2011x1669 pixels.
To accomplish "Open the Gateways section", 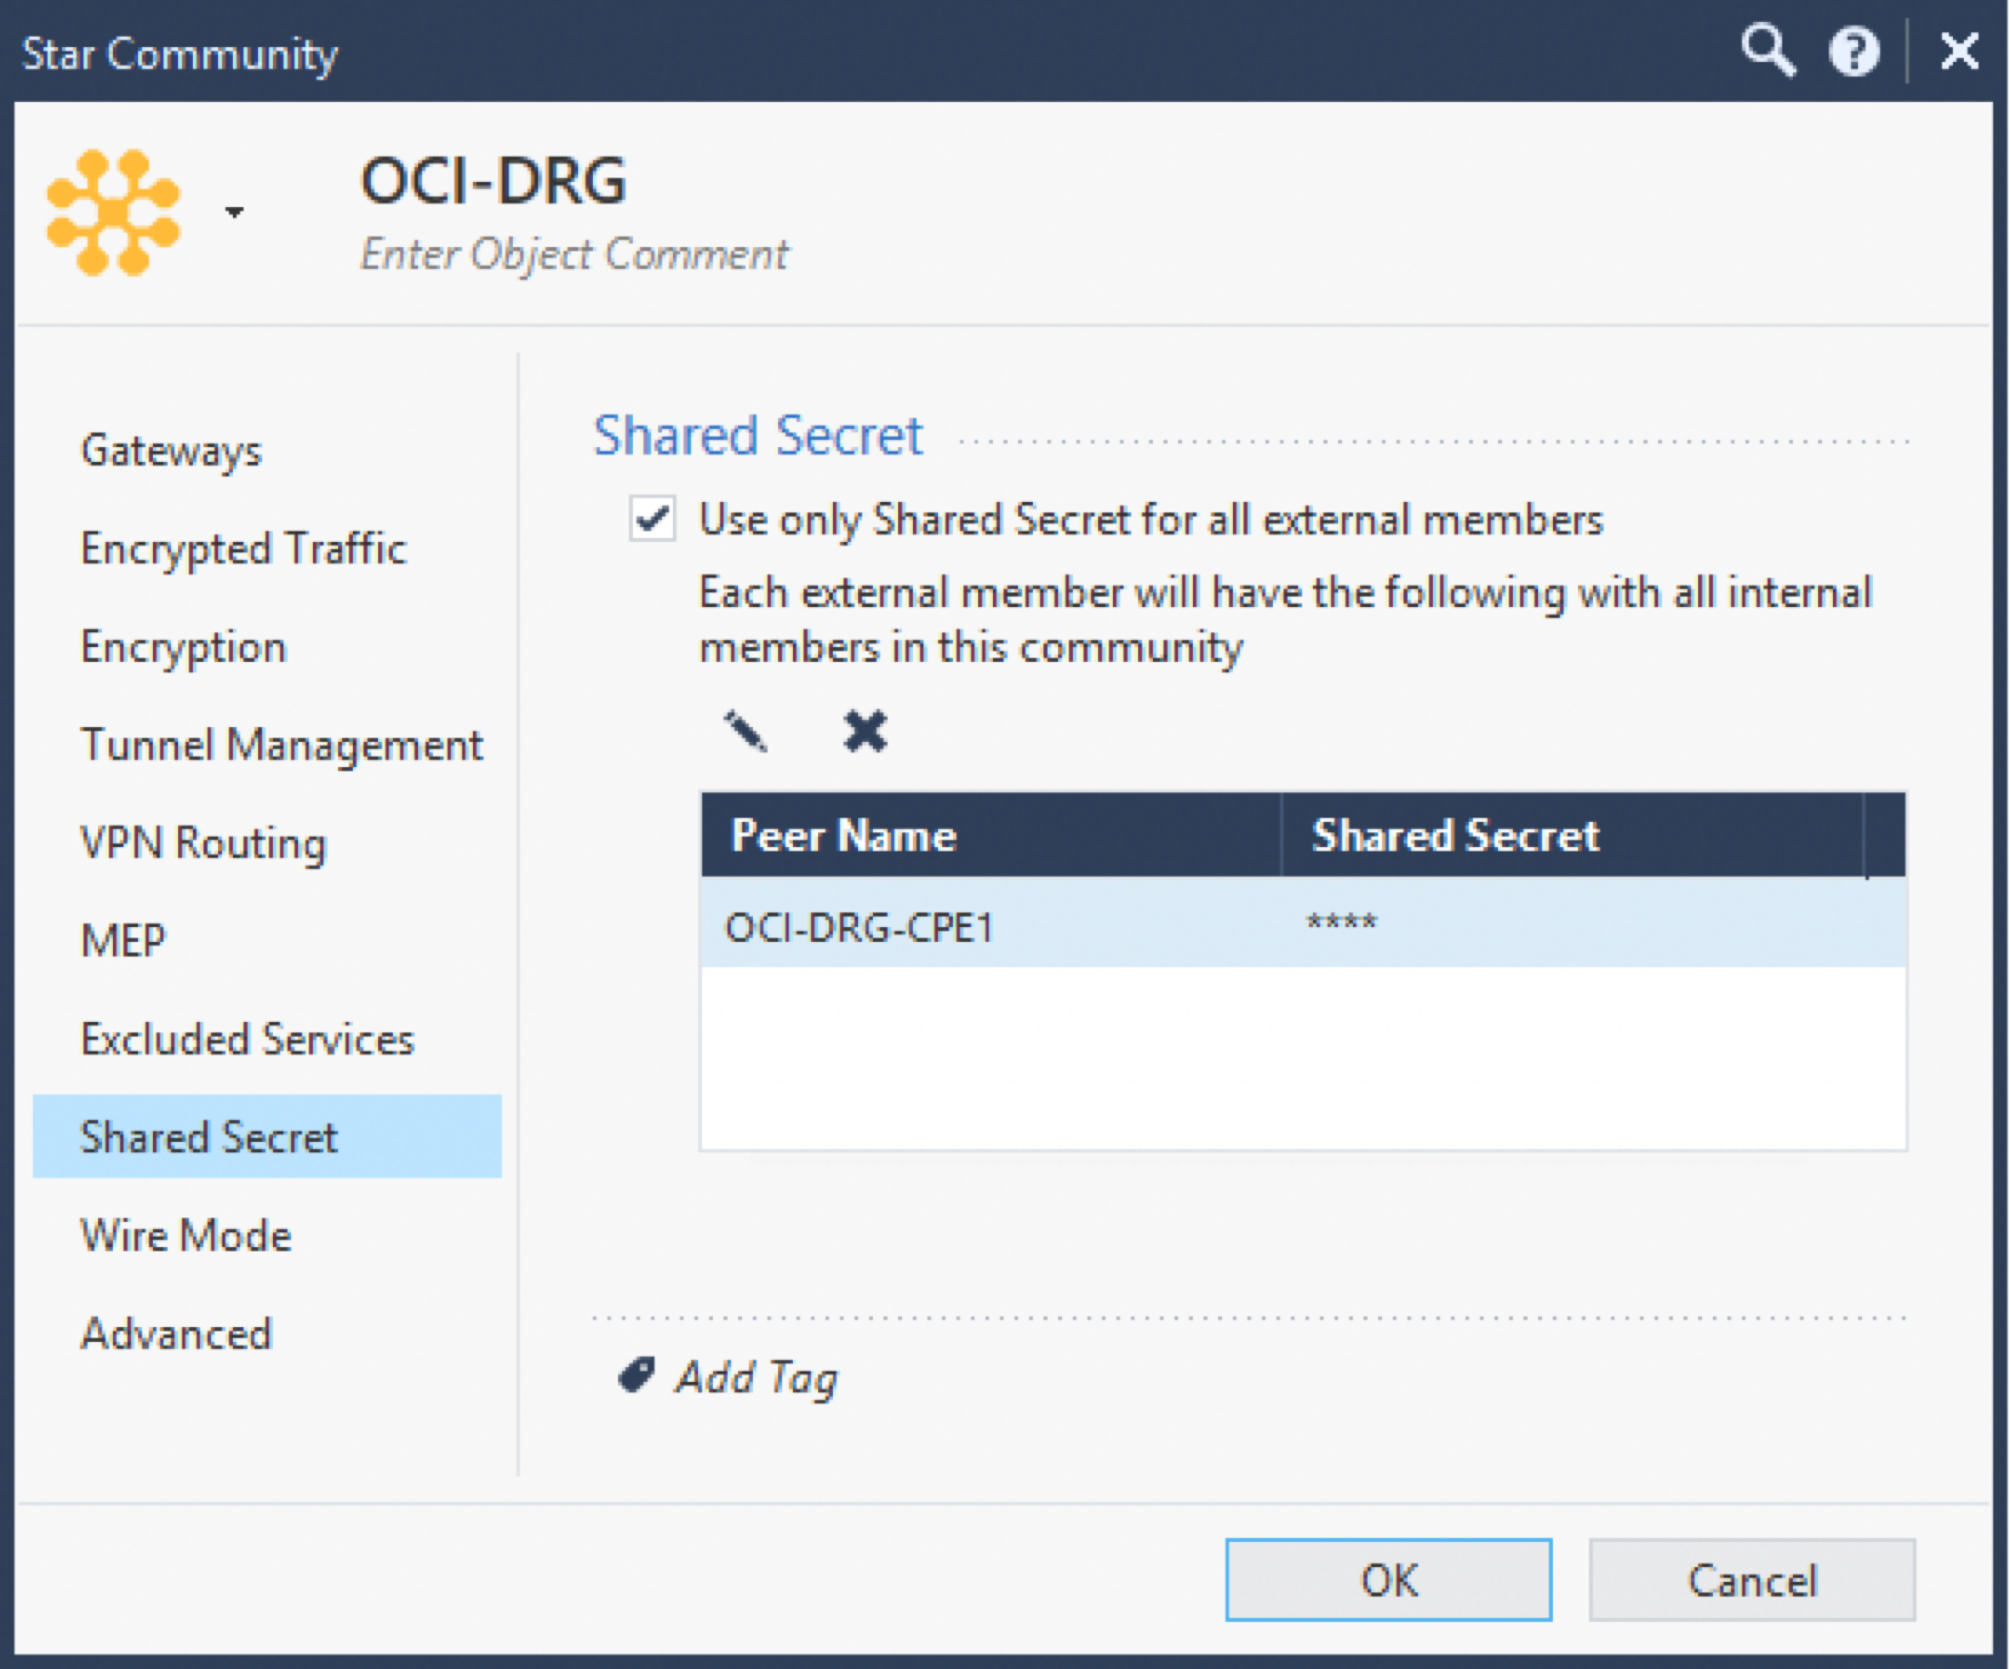I will pyautogui.click(x=171, y=450).
